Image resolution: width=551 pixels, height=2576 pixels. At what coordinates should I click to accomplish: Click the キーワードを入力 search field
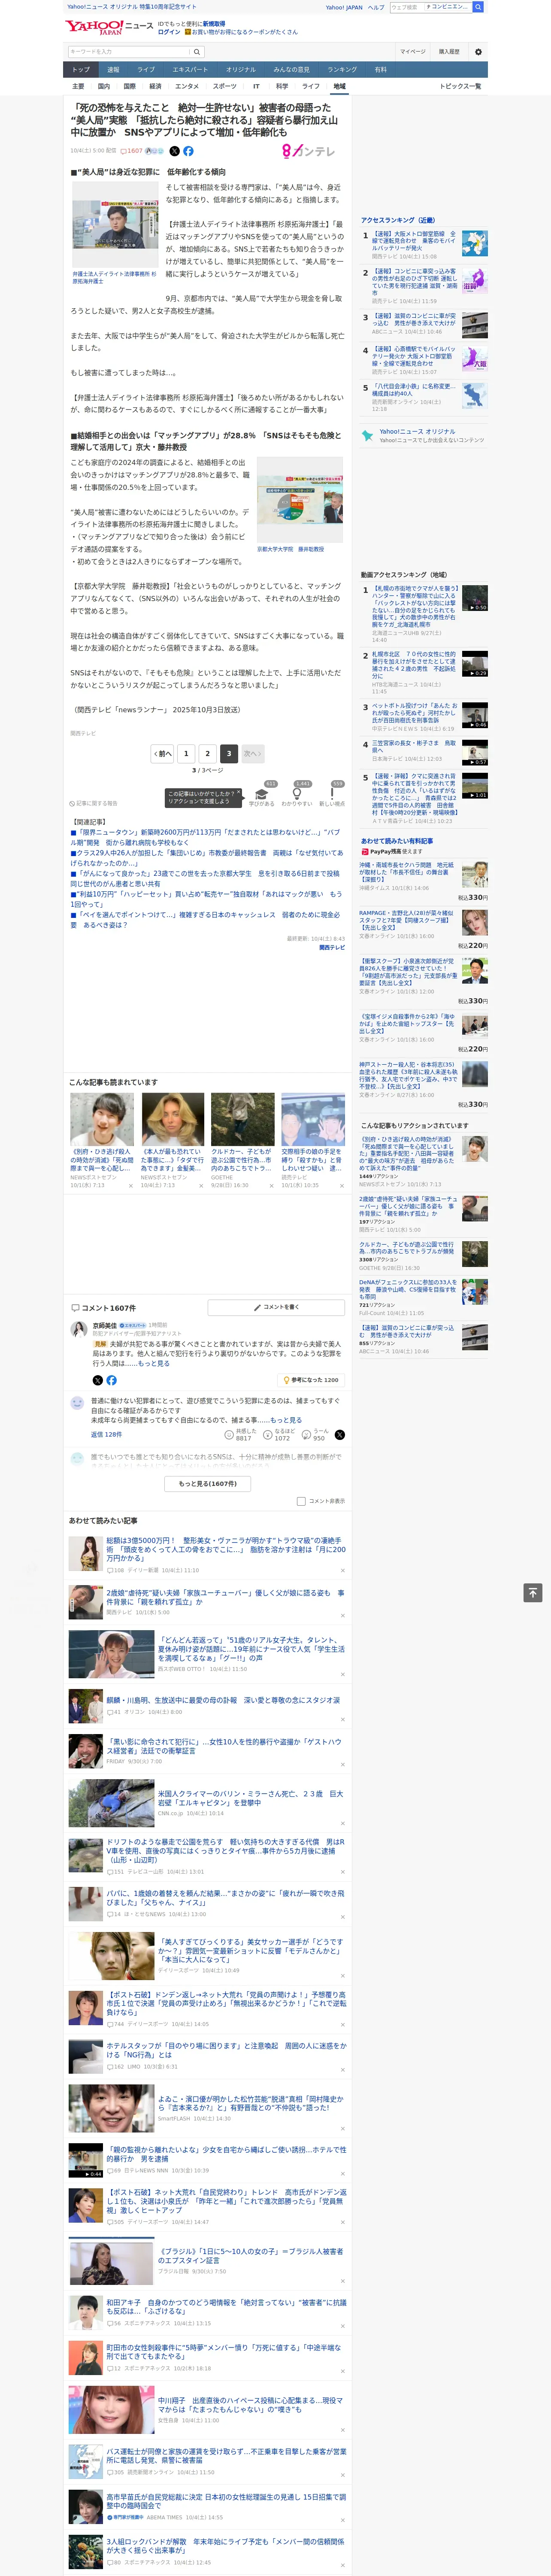tap(128, 52)
